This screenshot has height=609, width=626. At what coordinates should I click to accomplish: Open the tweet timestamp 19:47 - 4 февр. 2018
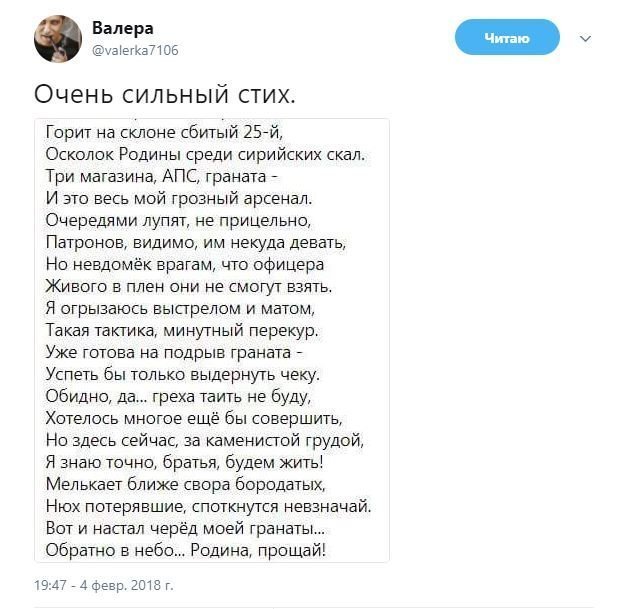click(104, 584)
